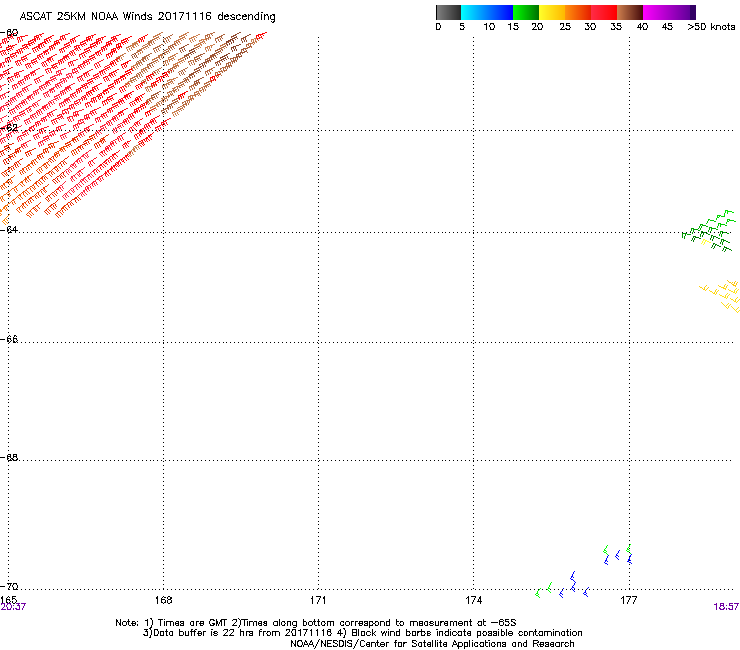Image resolution: width=740 pixels, height=650 pixels.
Task: Click the legend scale label '10'
Action: click(489, 27)
